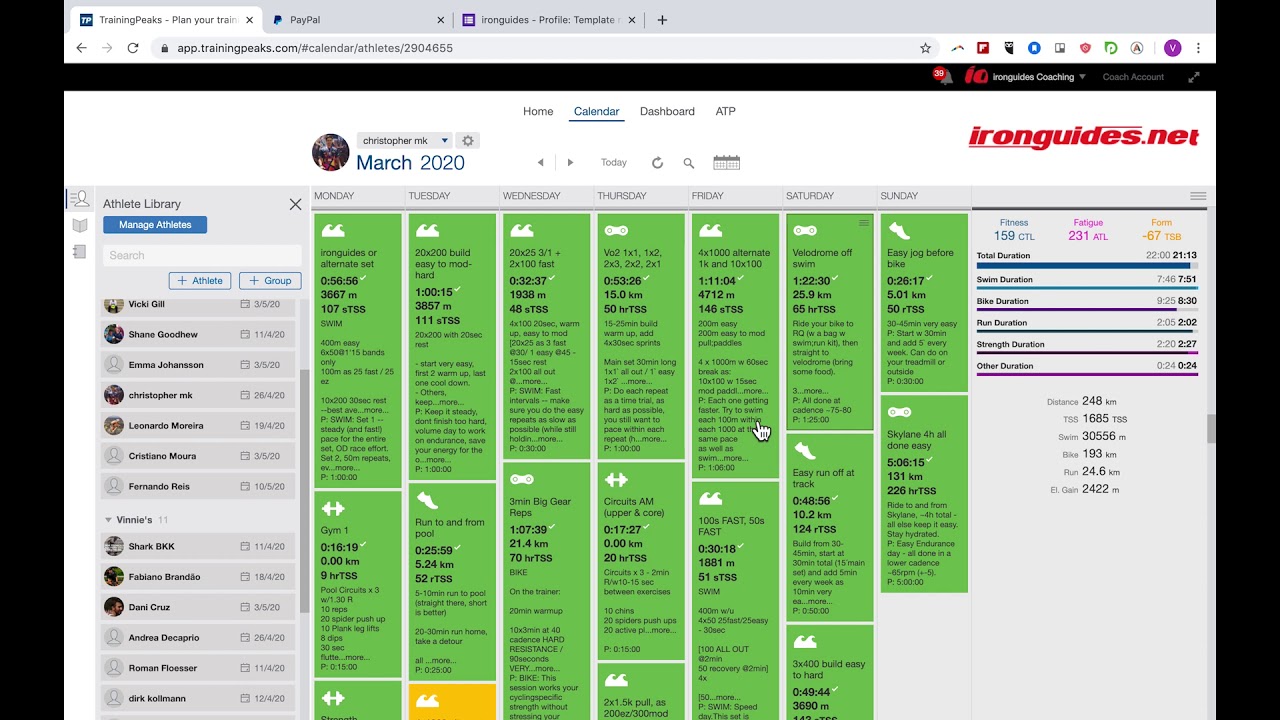The height and width of the screenshot is (720, 1280).
Task: Open the Athlete Library sidebar icon
Action: [80, 199]
